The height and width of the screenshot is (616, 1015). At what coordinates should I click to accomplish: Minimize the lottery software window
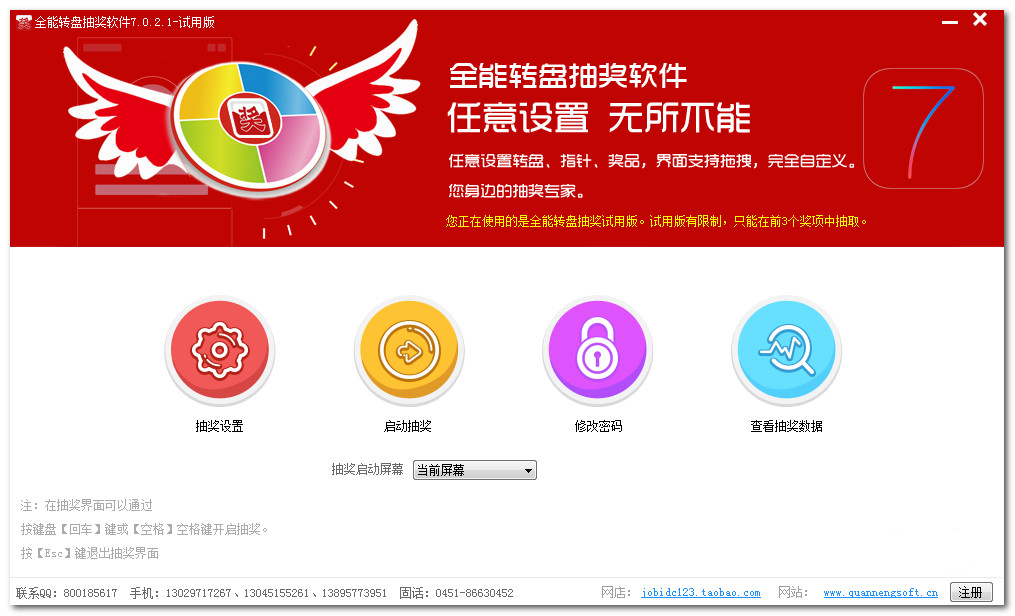950,22
